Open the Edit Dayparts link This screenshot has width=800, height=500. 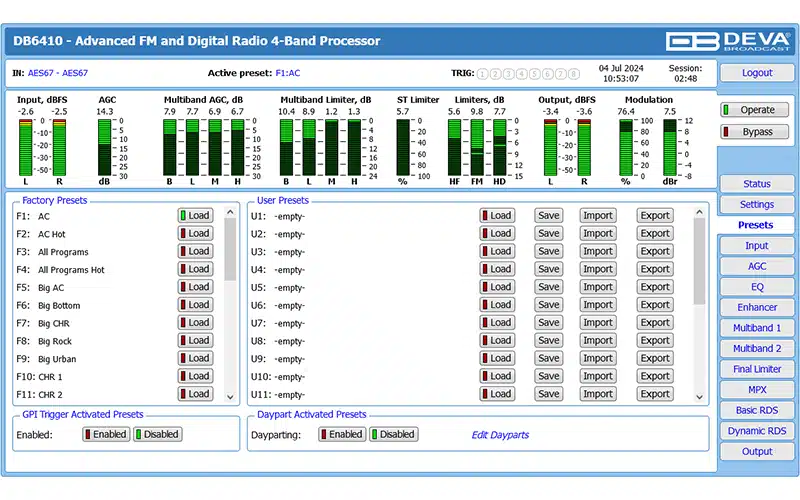click(500, 435)
